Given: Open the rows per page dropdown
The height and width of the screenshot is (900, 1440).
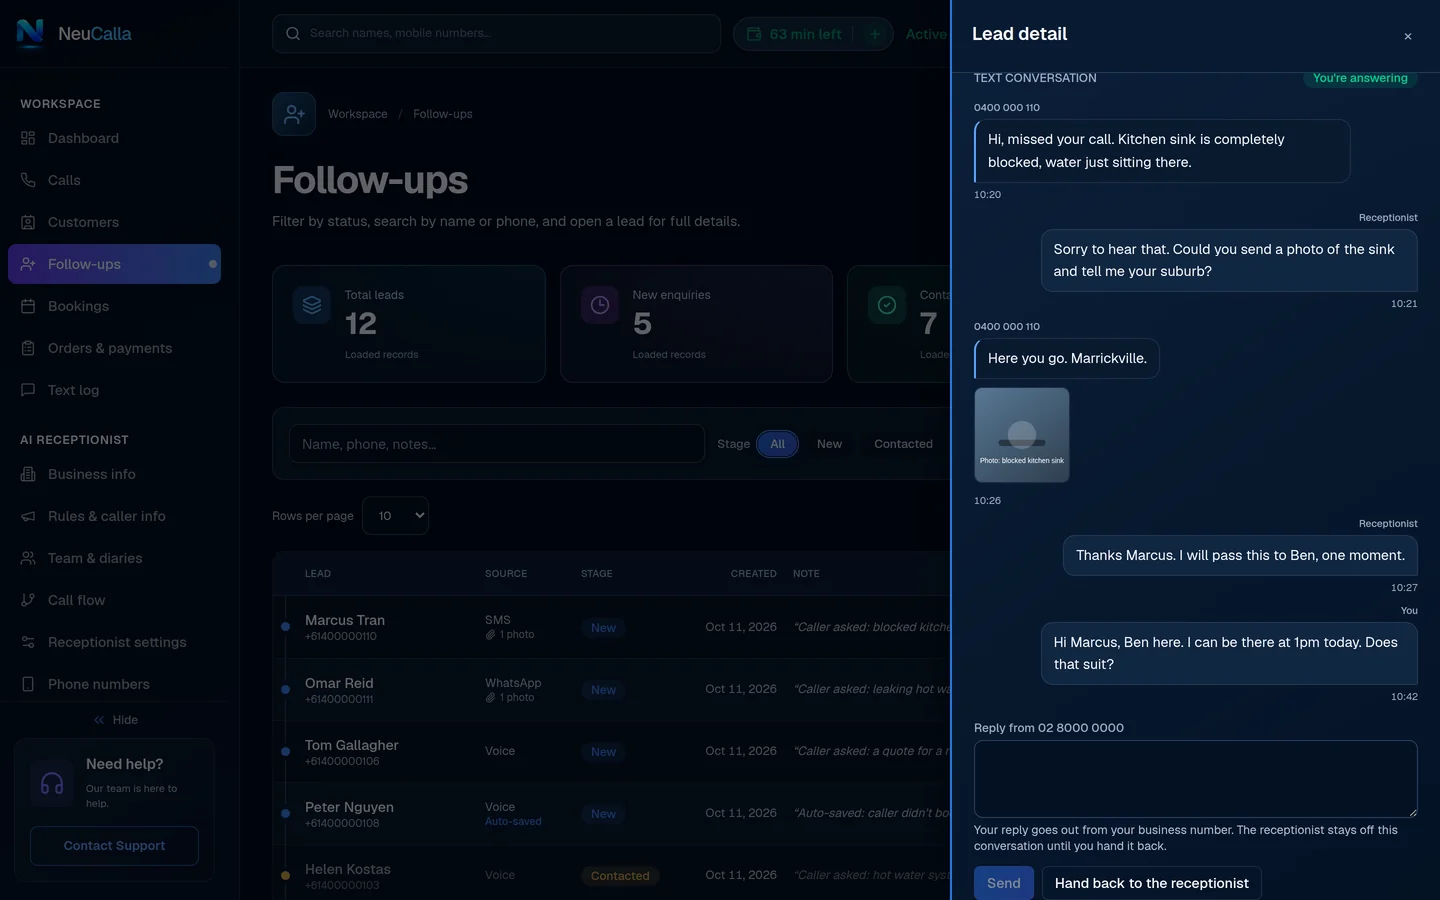Looking at the screenshot, I should (395, 516).
